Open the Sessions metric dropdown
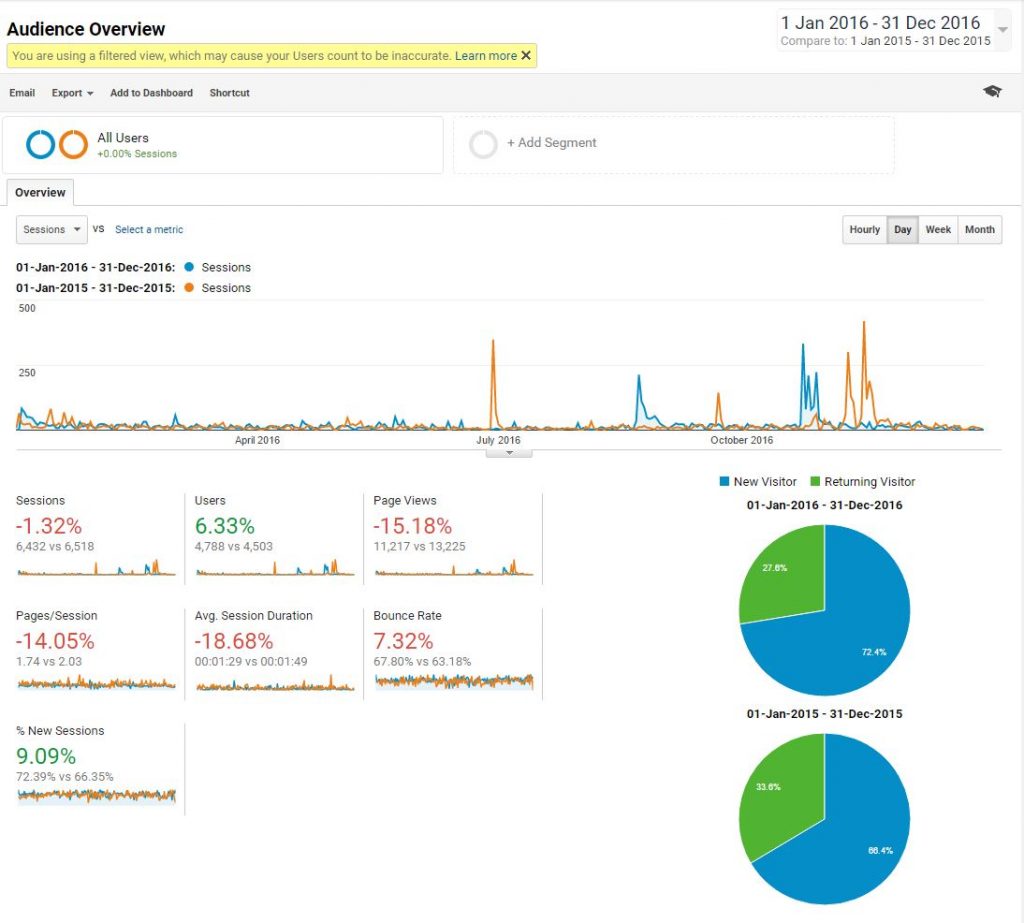 point(52,229)
